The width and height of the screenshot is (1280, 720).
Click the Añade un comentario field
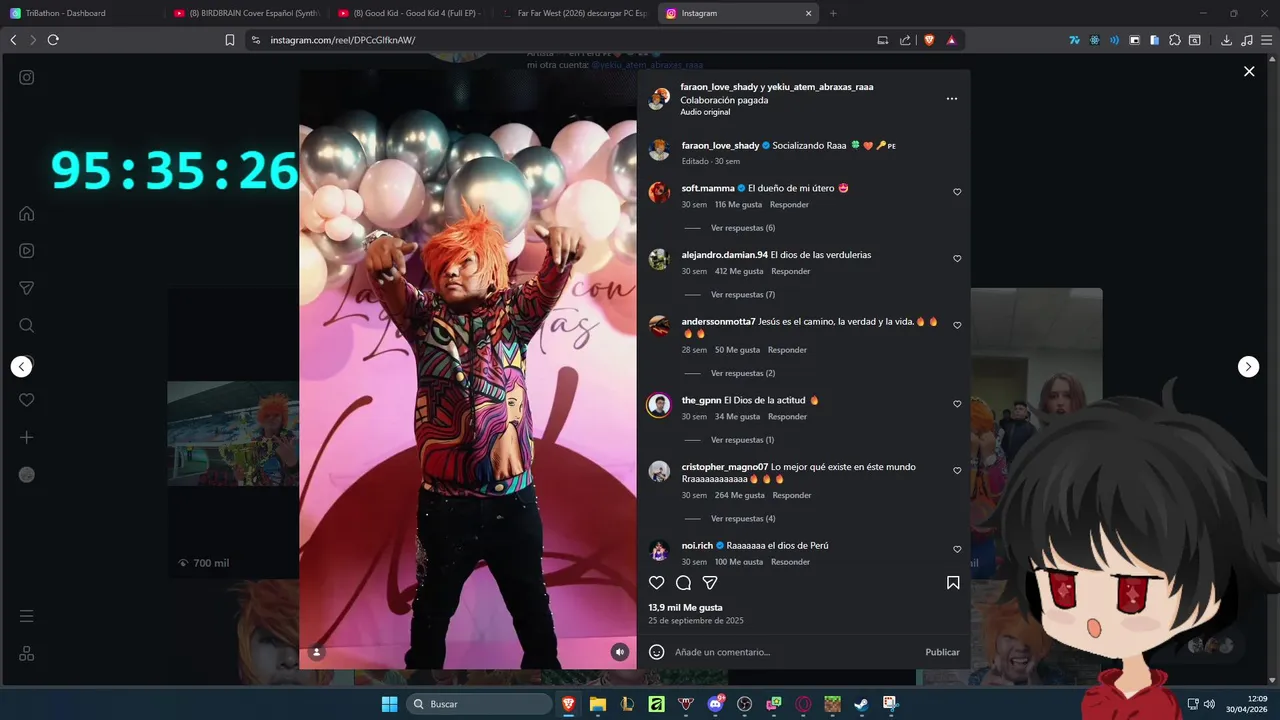pyautogui.click(x=795, y=652)
